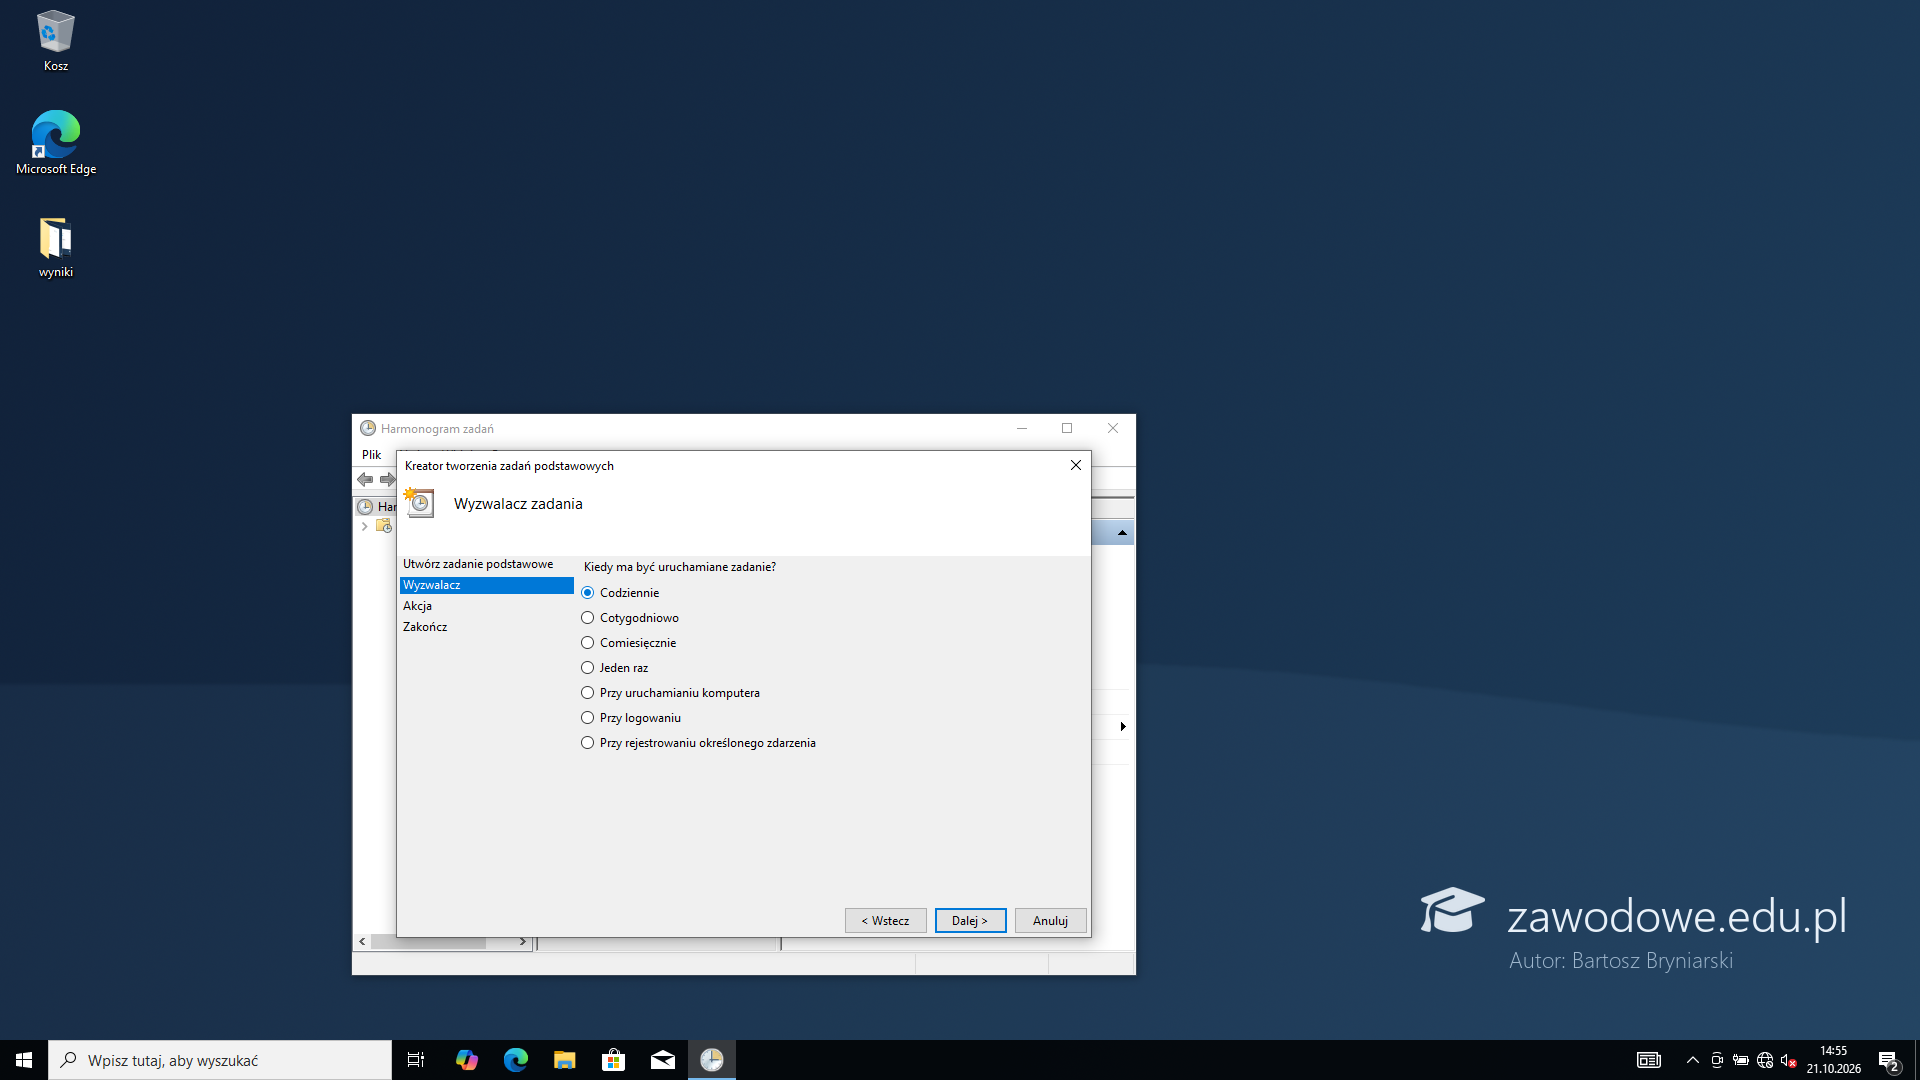Expand the actions pane submenu arrow
The image size is (1920, 1080).
1123,727
